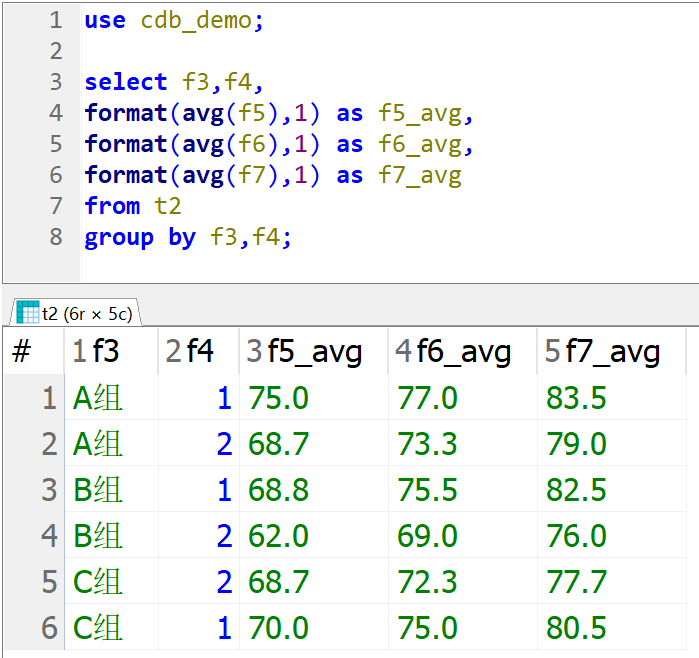Screen dimensions: 699x658
Task: Select the cell with value 83.5
Action: coord(576,398)
